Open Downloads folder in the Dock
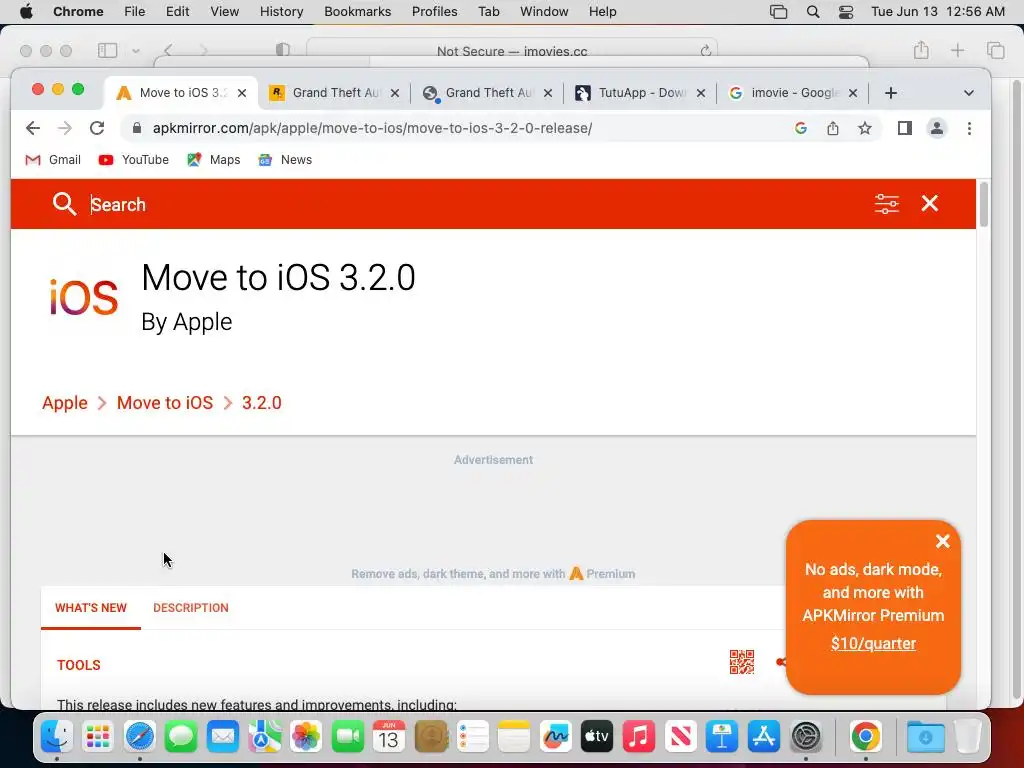Viewport: 1024px width, 768px height. tap(925, 737)
